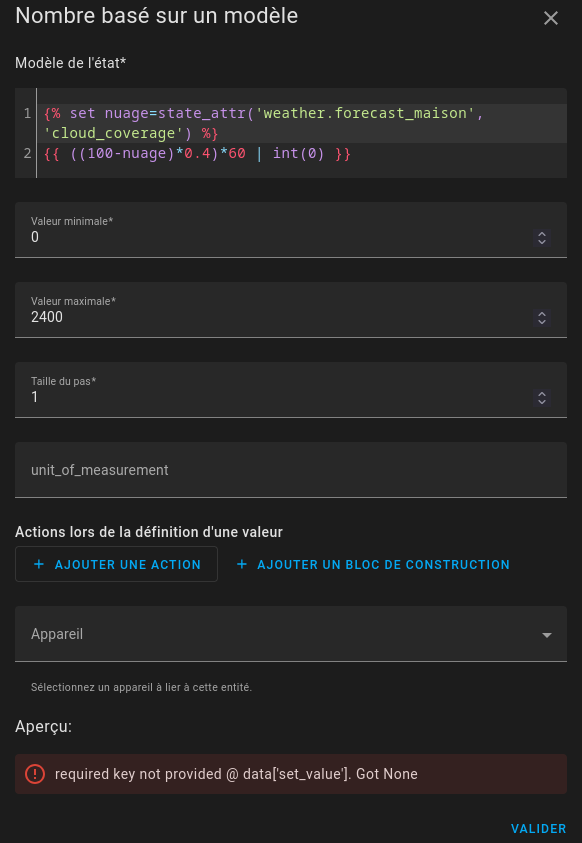Click the Valeur maximale stepper arrows
582x843 pixels.
[x=542, y=318]
